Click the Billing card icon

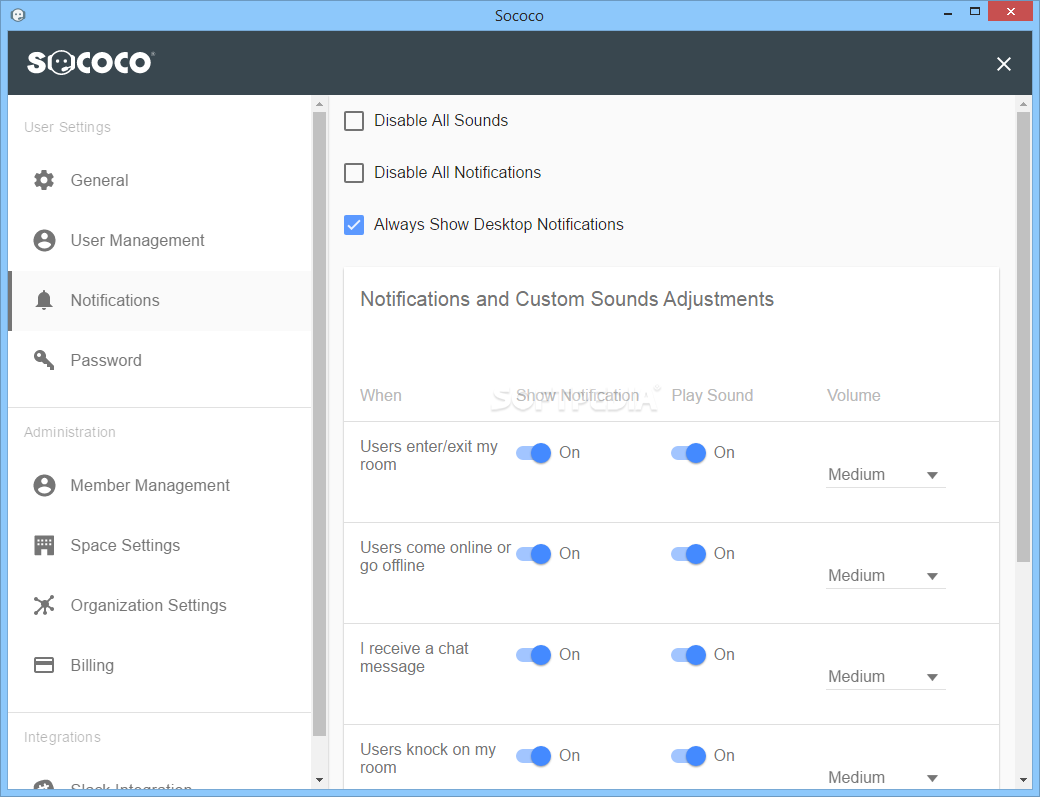coord(44,665)
